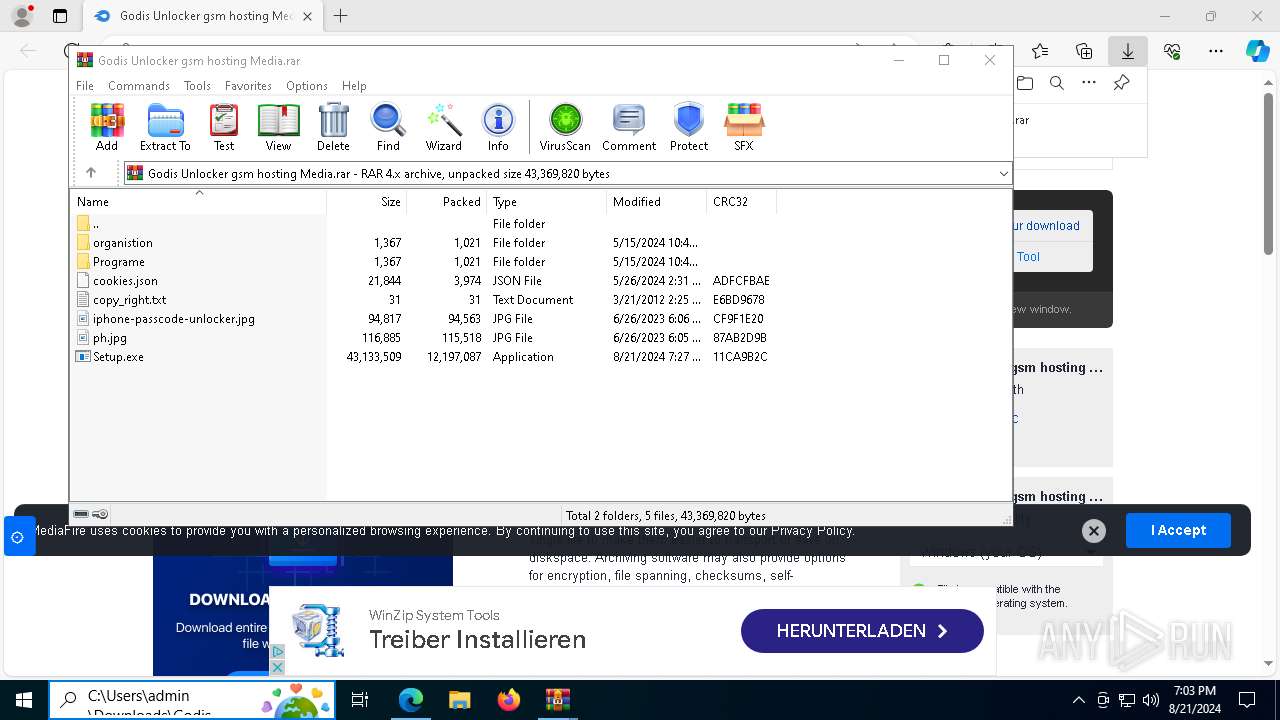Open the File menu in WinRAR

point(85,86)
